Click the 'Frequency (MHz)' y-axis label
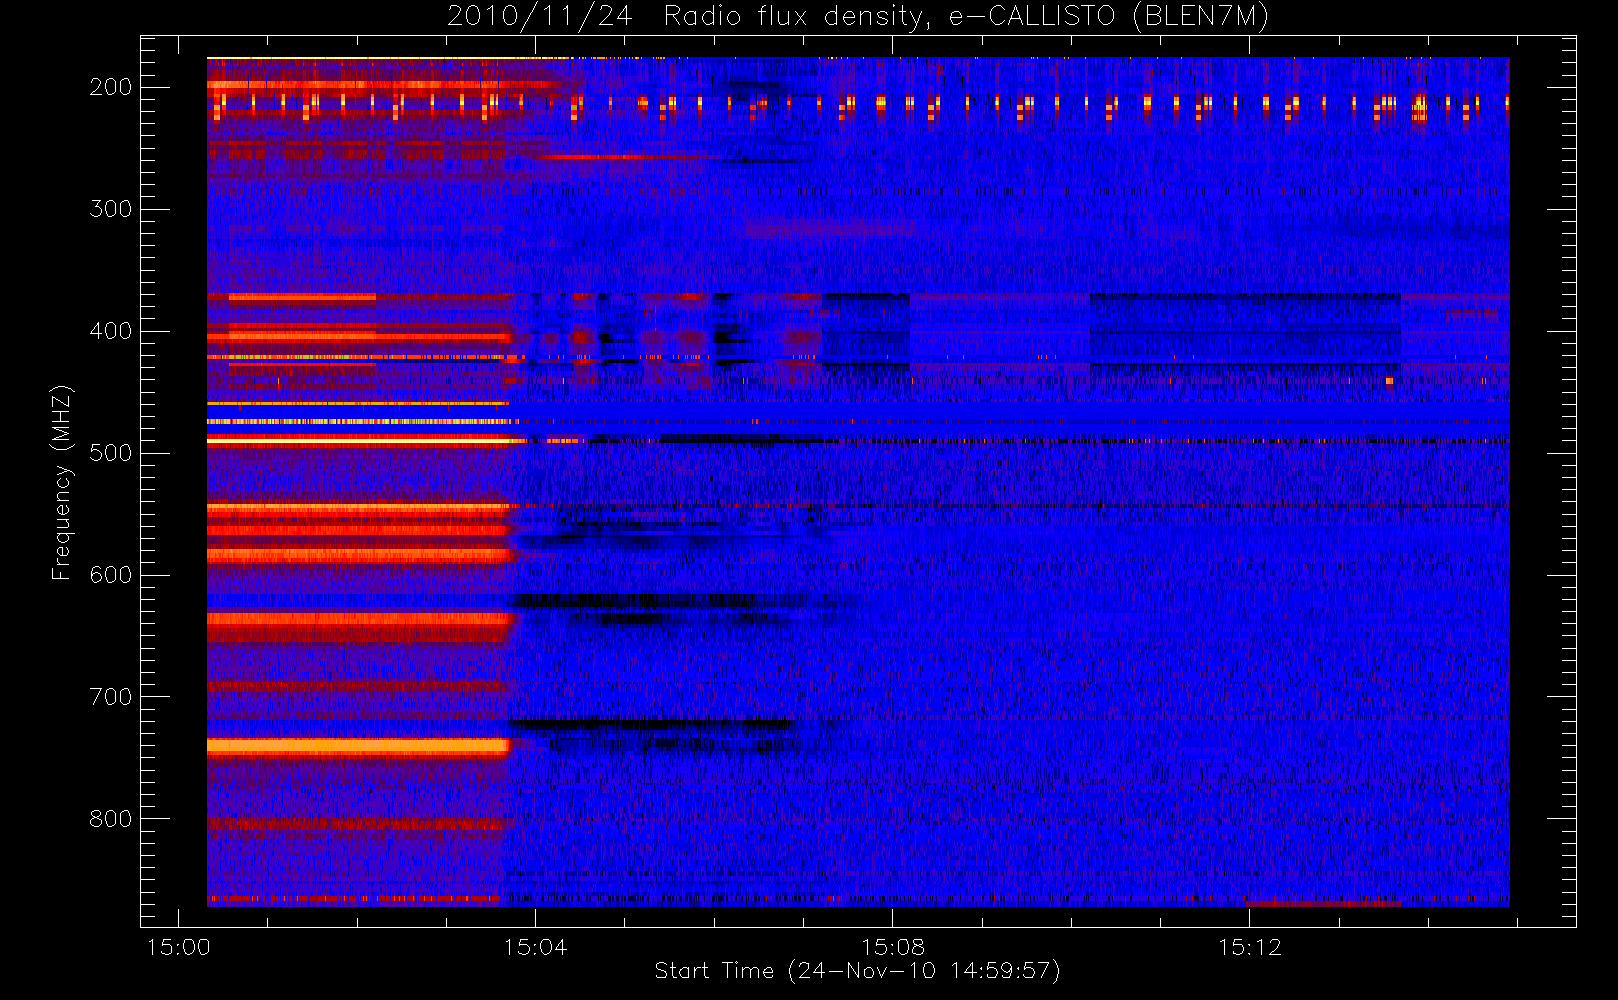The image size is (1618, 1000). pos(62,482)
